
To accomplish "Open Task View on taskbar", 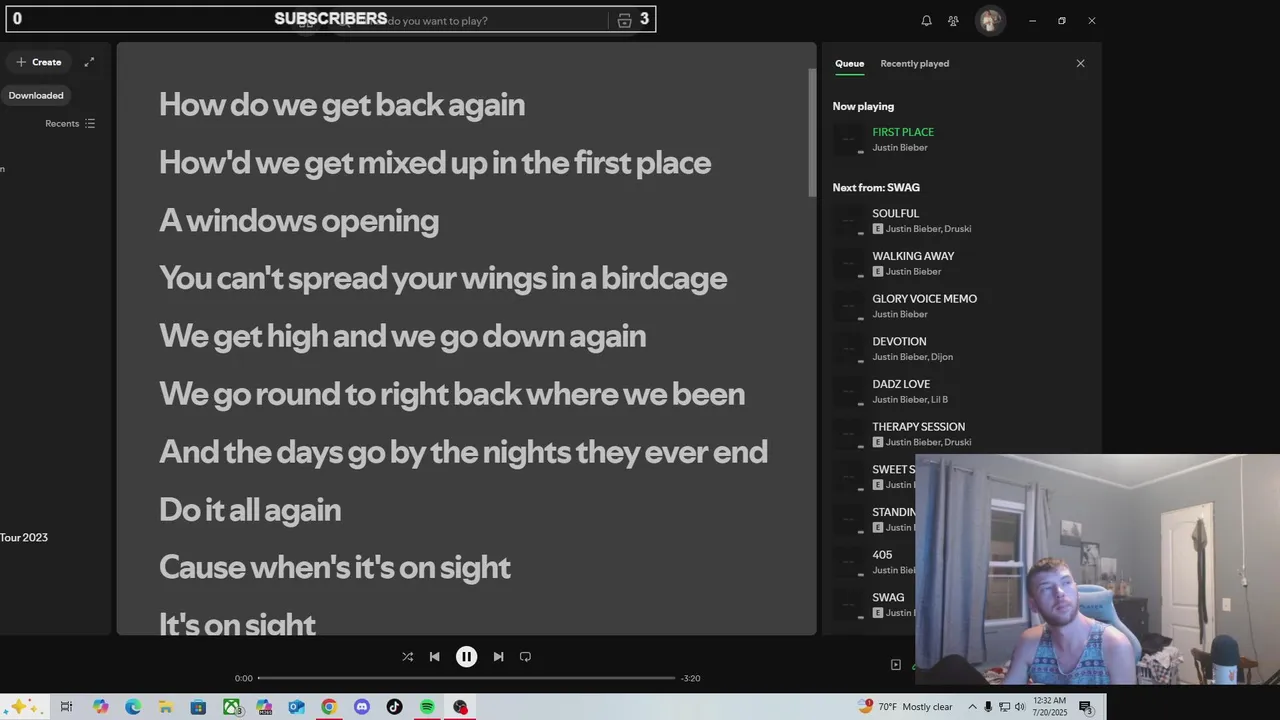I will click(x=67, y=707).
